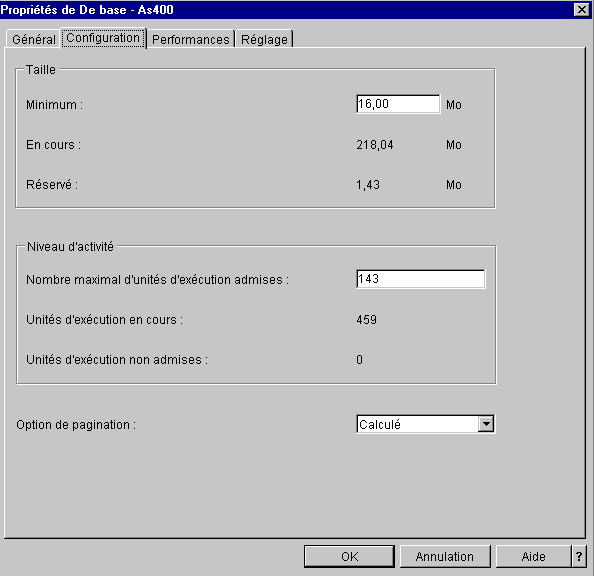Screen dimensions: 594x576
Task: Focus the maximum execution units field
Action: coord(420,279)
